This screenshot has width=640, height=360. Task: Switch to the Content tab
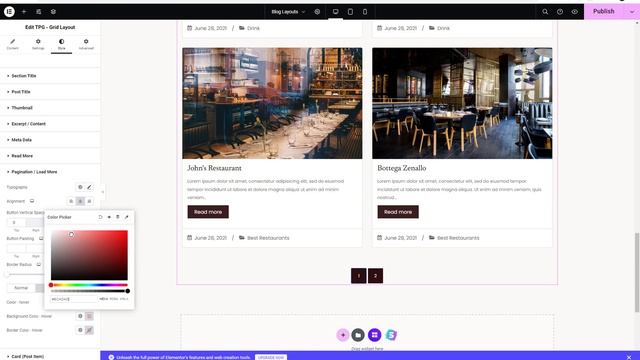(13, 44)
